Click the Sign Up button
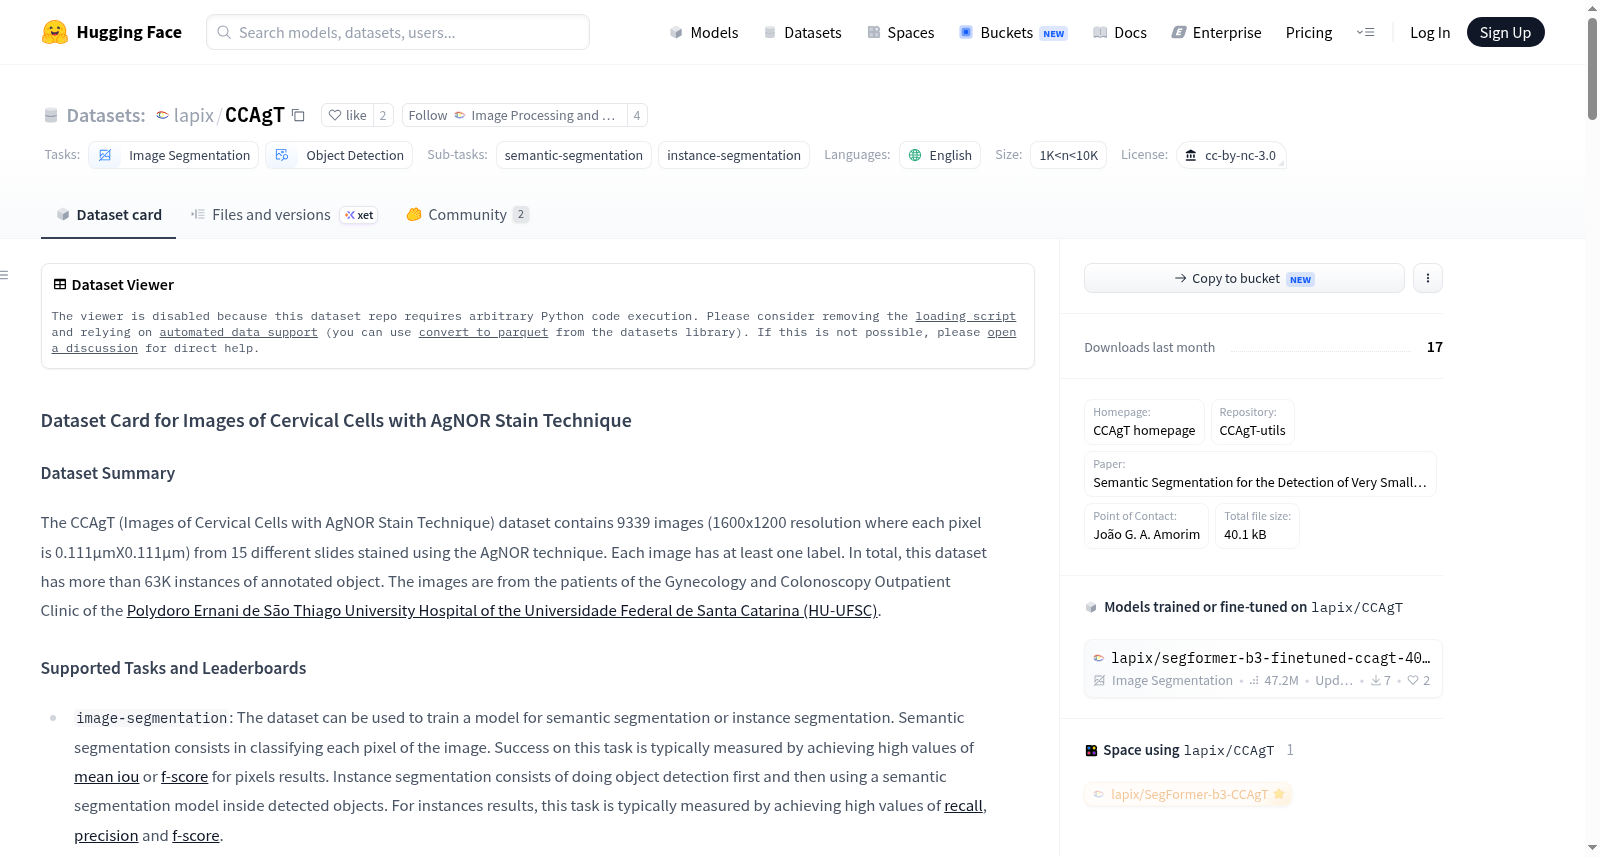This screenshot has height=857, width=1600. [x=1505, y=32]
